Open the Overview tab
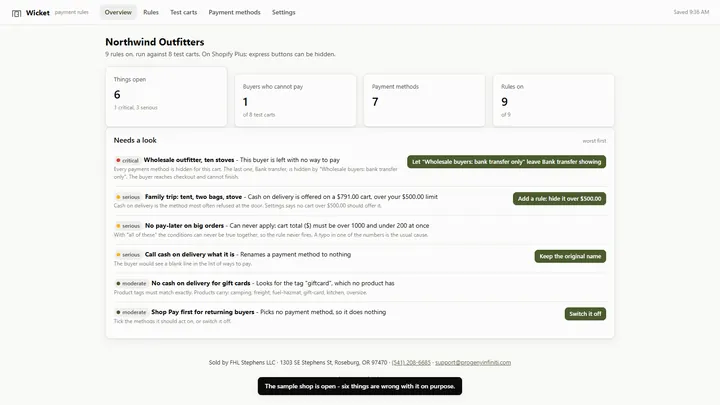This screenshot has width=720, height=405. tap(118, 12)
